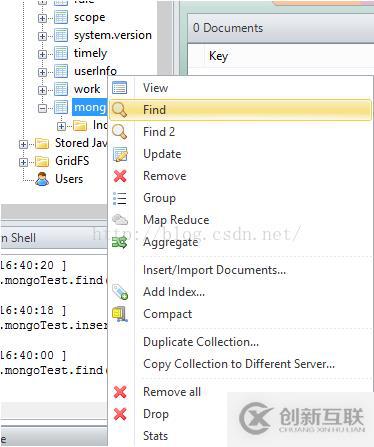The width and height of the screenshot is (374, 447).
Task: Click the pencil icon next to Update
Action: tap(120, 154)
